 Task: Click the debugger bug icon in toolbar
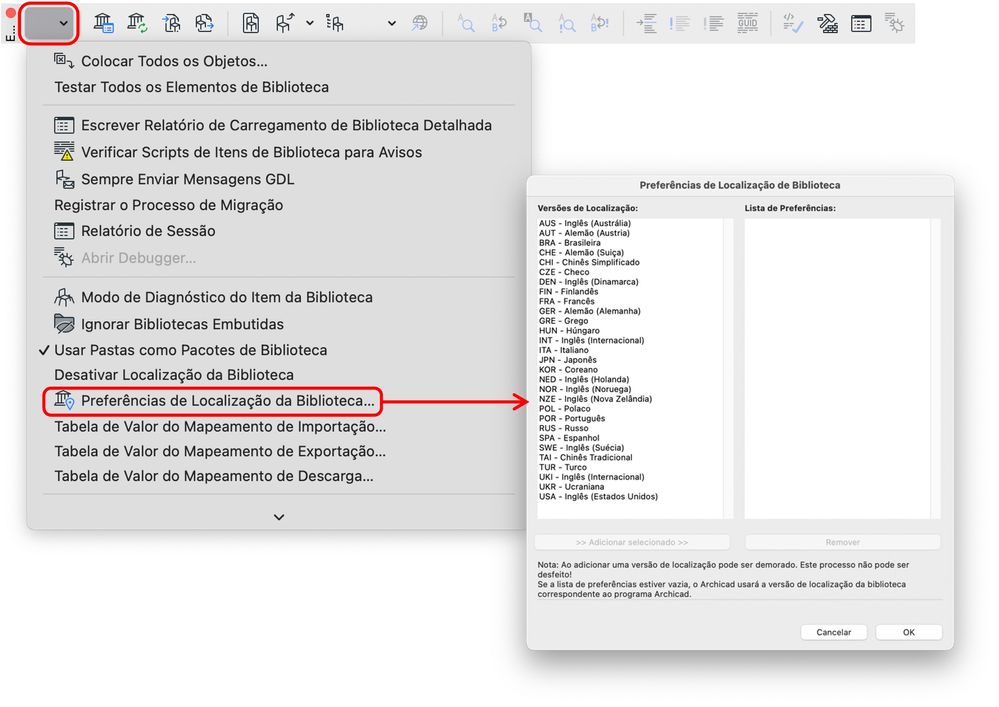pos(895,24)
